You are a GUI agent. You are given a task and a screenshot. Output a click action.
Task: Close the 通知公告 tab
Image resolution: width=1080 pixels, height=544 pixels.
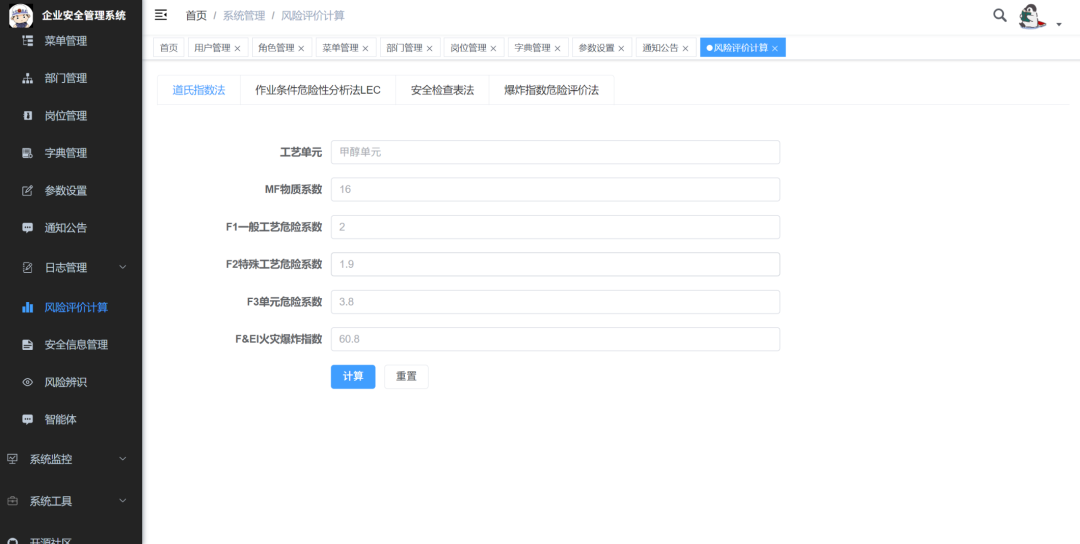tap(685, 48)
